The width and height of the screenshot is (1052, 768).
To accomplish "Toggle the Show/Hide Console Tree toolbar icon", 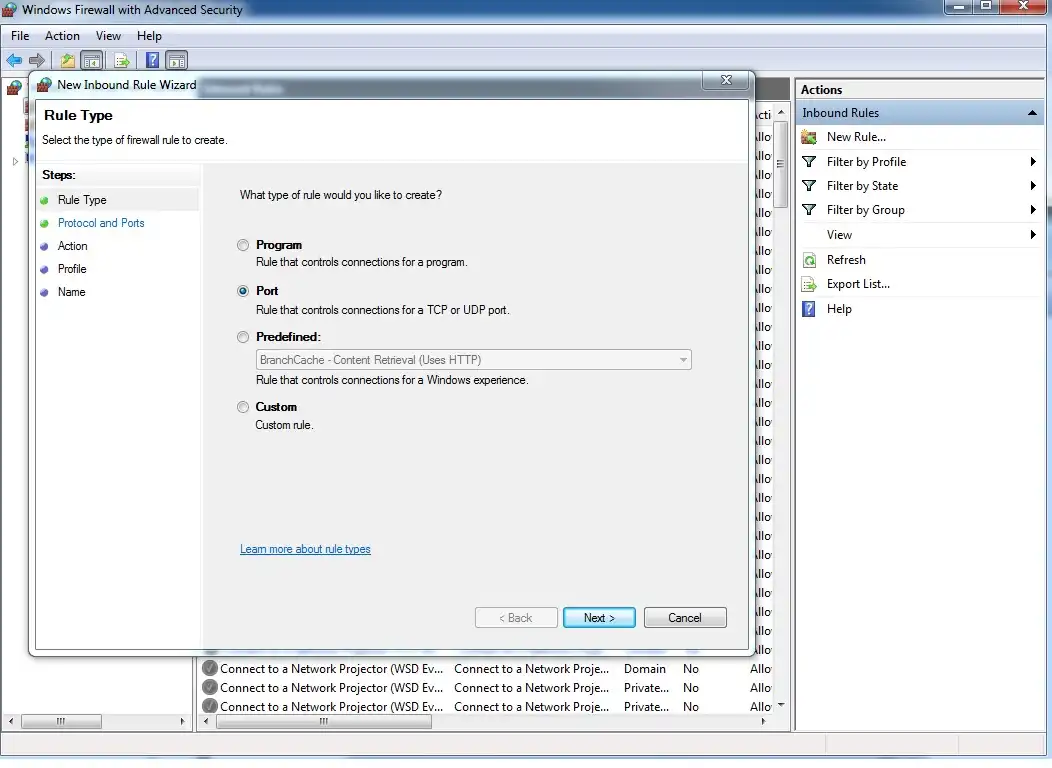I will click(x=92, y=60).
